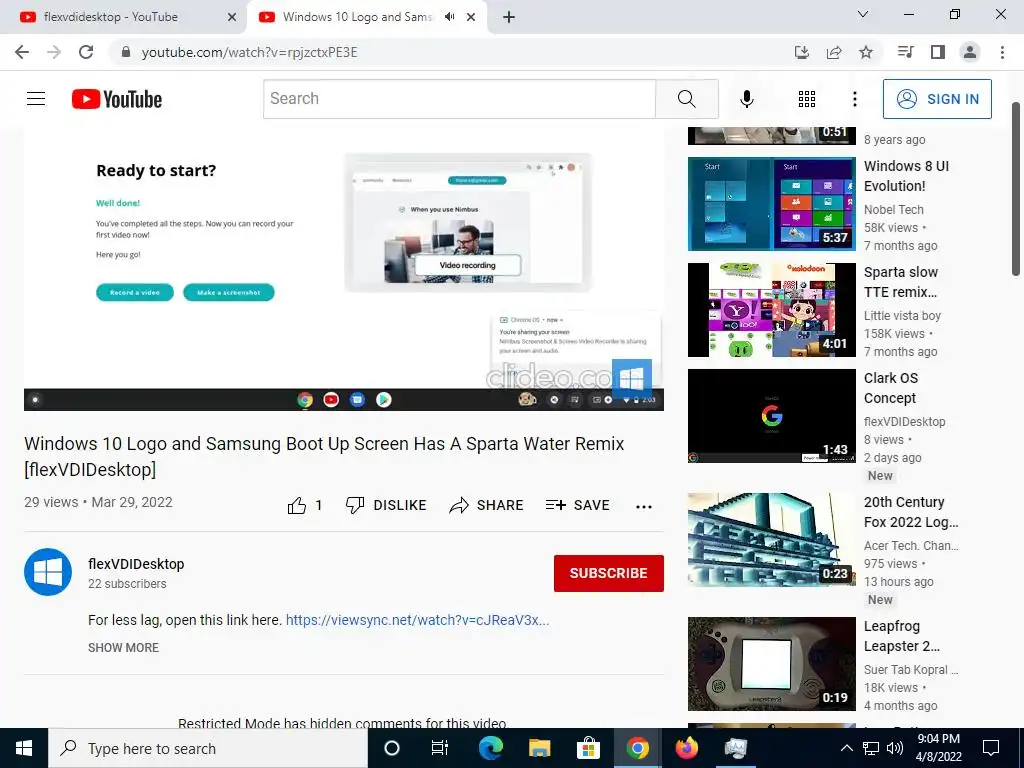Expand description with SHOW MORE
1024x768 pixels.
click(x=123, y=647)
